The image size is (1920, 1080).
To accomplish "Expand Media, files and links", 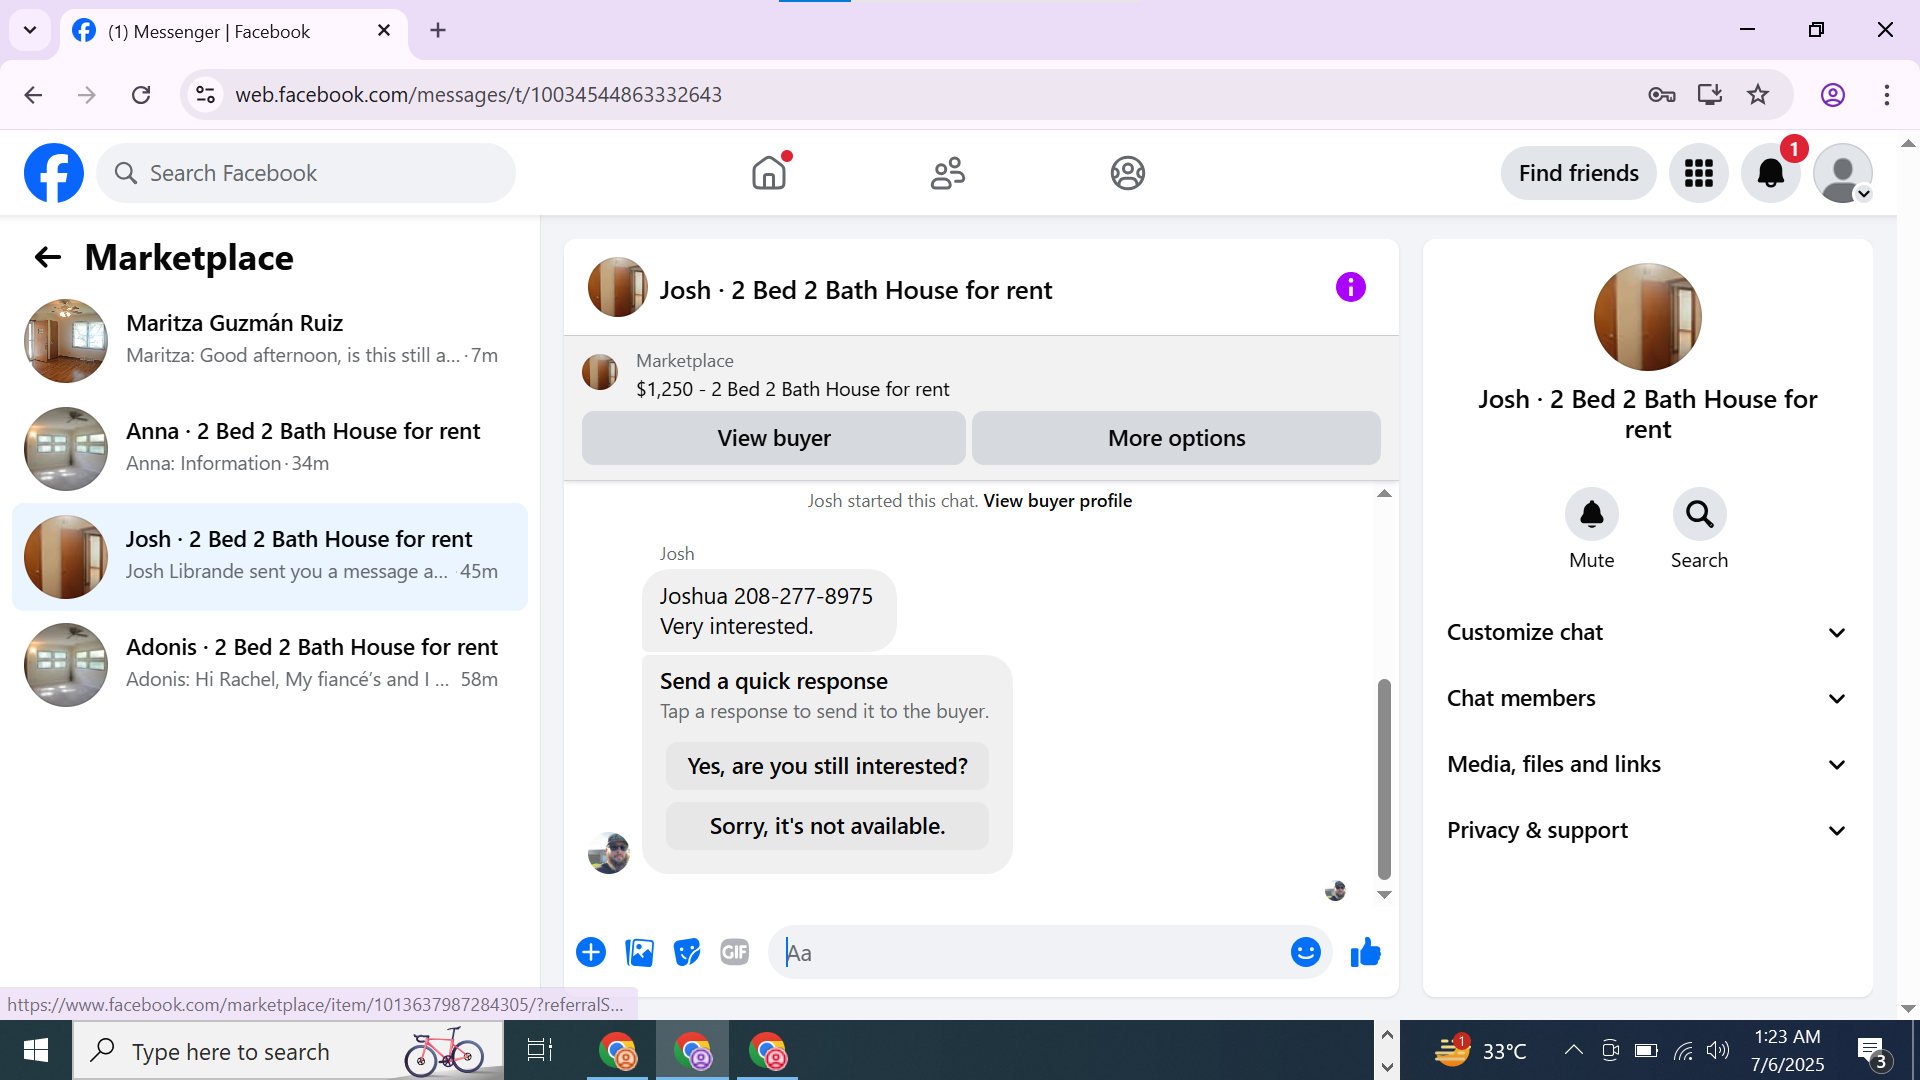I will click(1647, 764).
